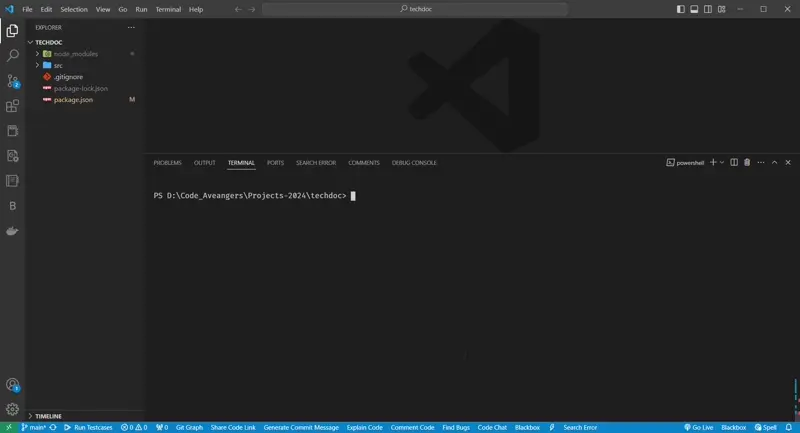Expand the src folder

click(84, 65)
